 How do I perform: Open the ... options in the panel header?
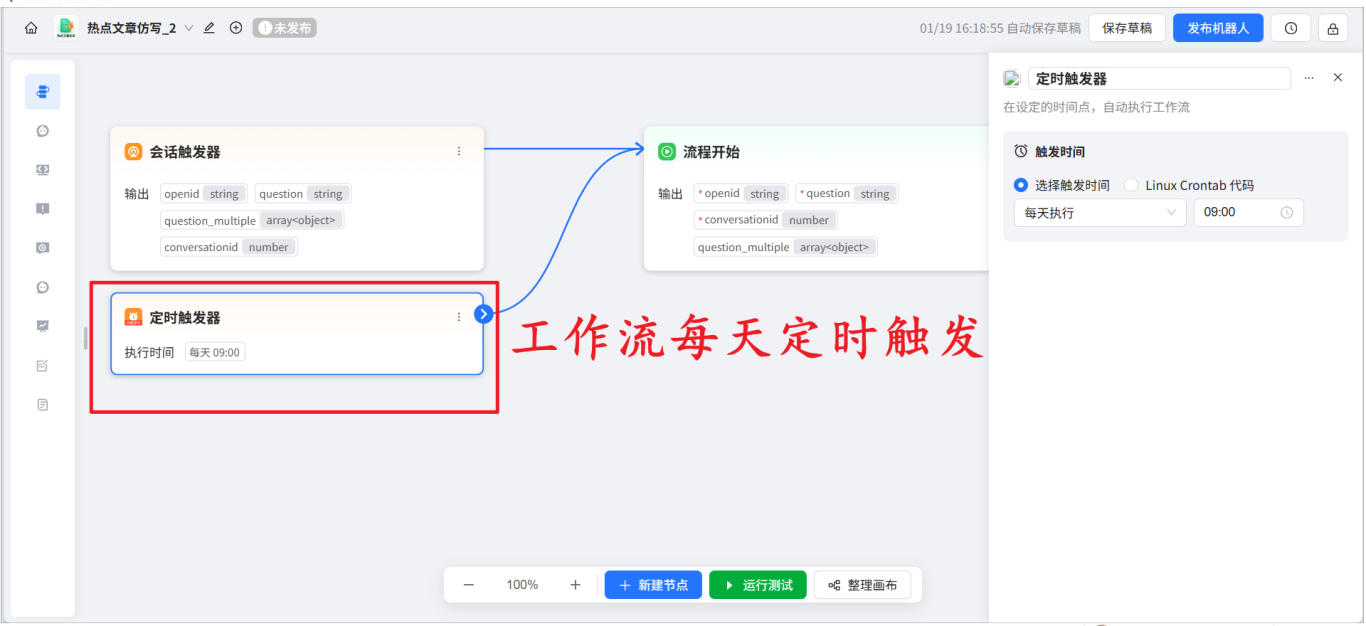[x=1309, y=77]
